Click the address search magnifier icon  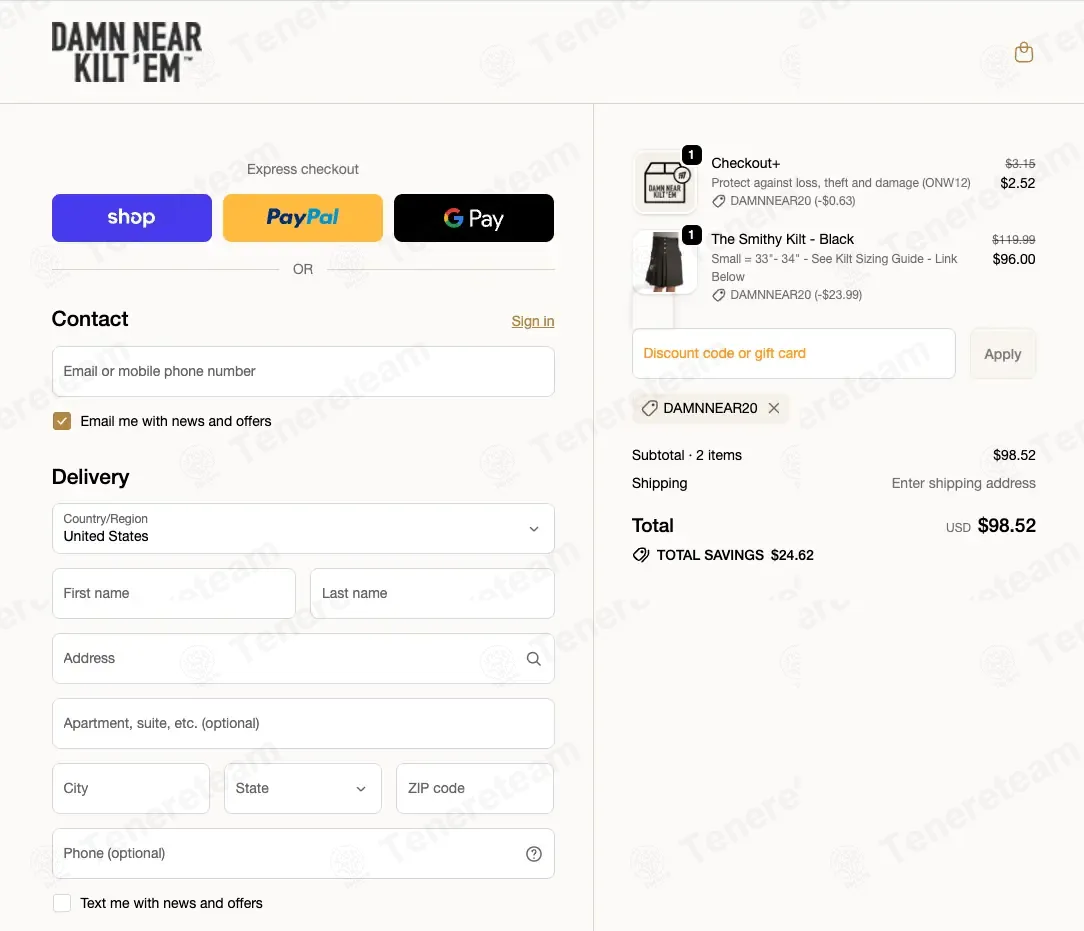[x=534, y=659]
